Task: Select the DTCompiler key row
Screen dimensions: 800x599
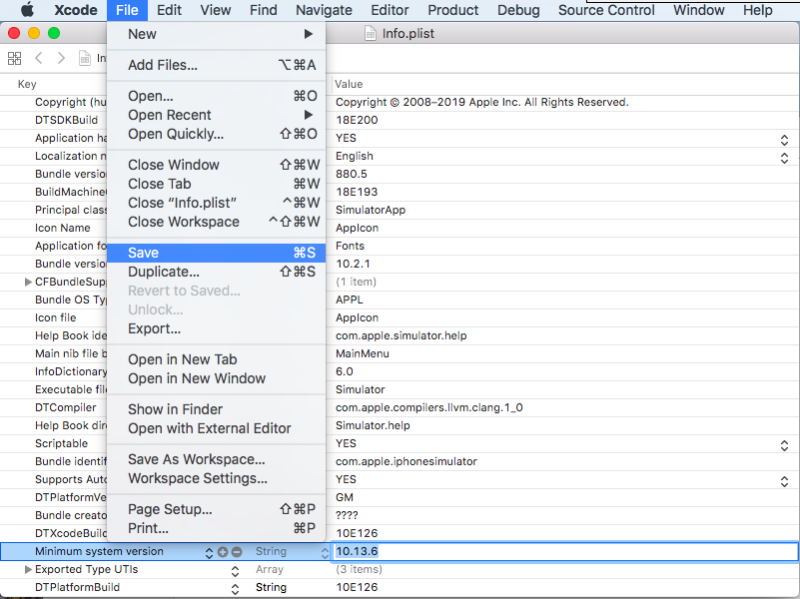Action: pos(65,408)
